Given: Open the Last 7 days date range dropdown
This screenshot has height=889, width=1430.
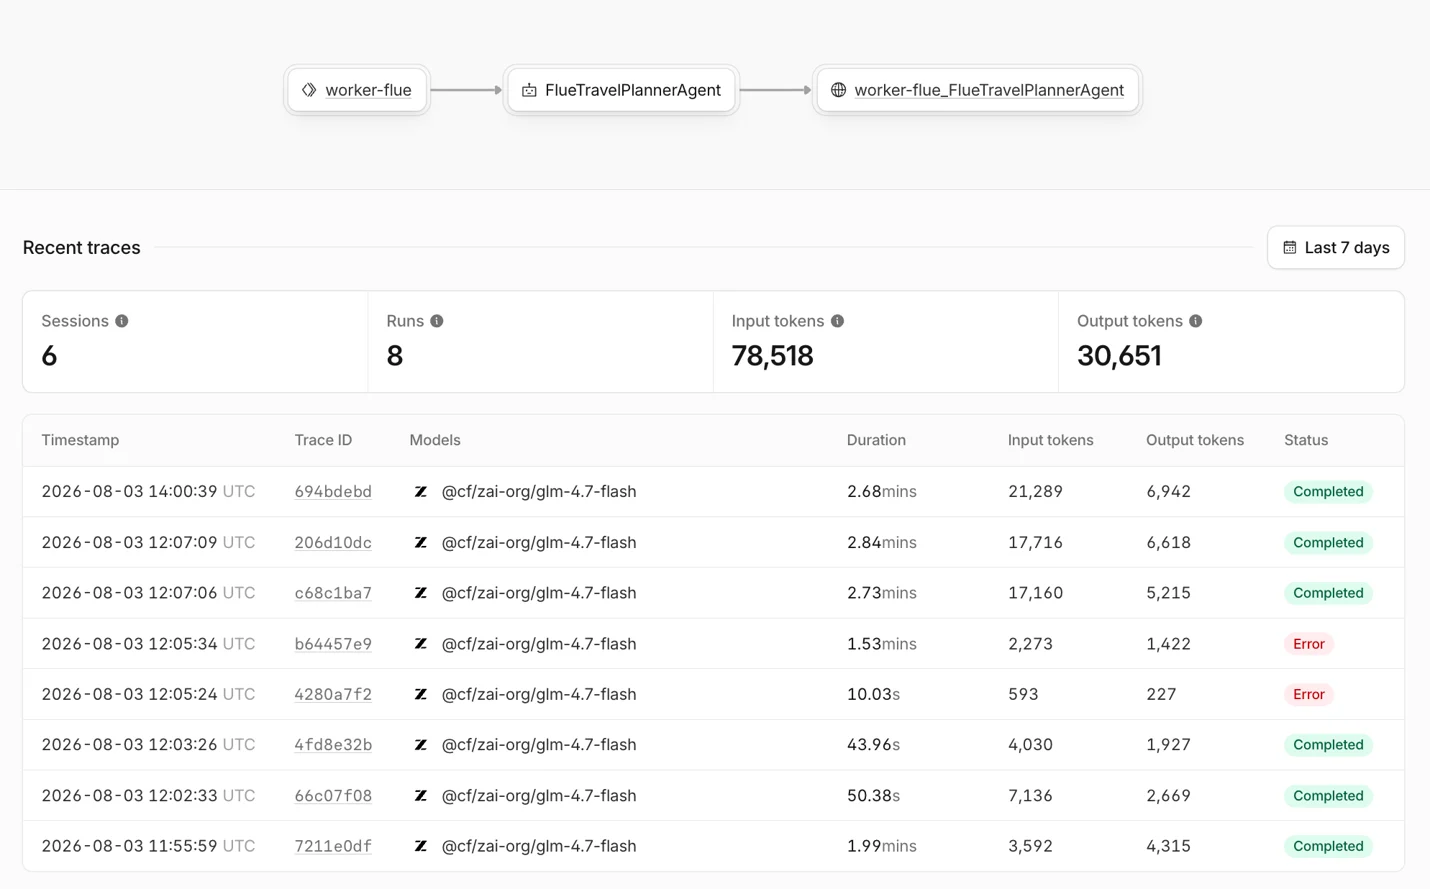Looking at the screenshot, I should 1336,248.
